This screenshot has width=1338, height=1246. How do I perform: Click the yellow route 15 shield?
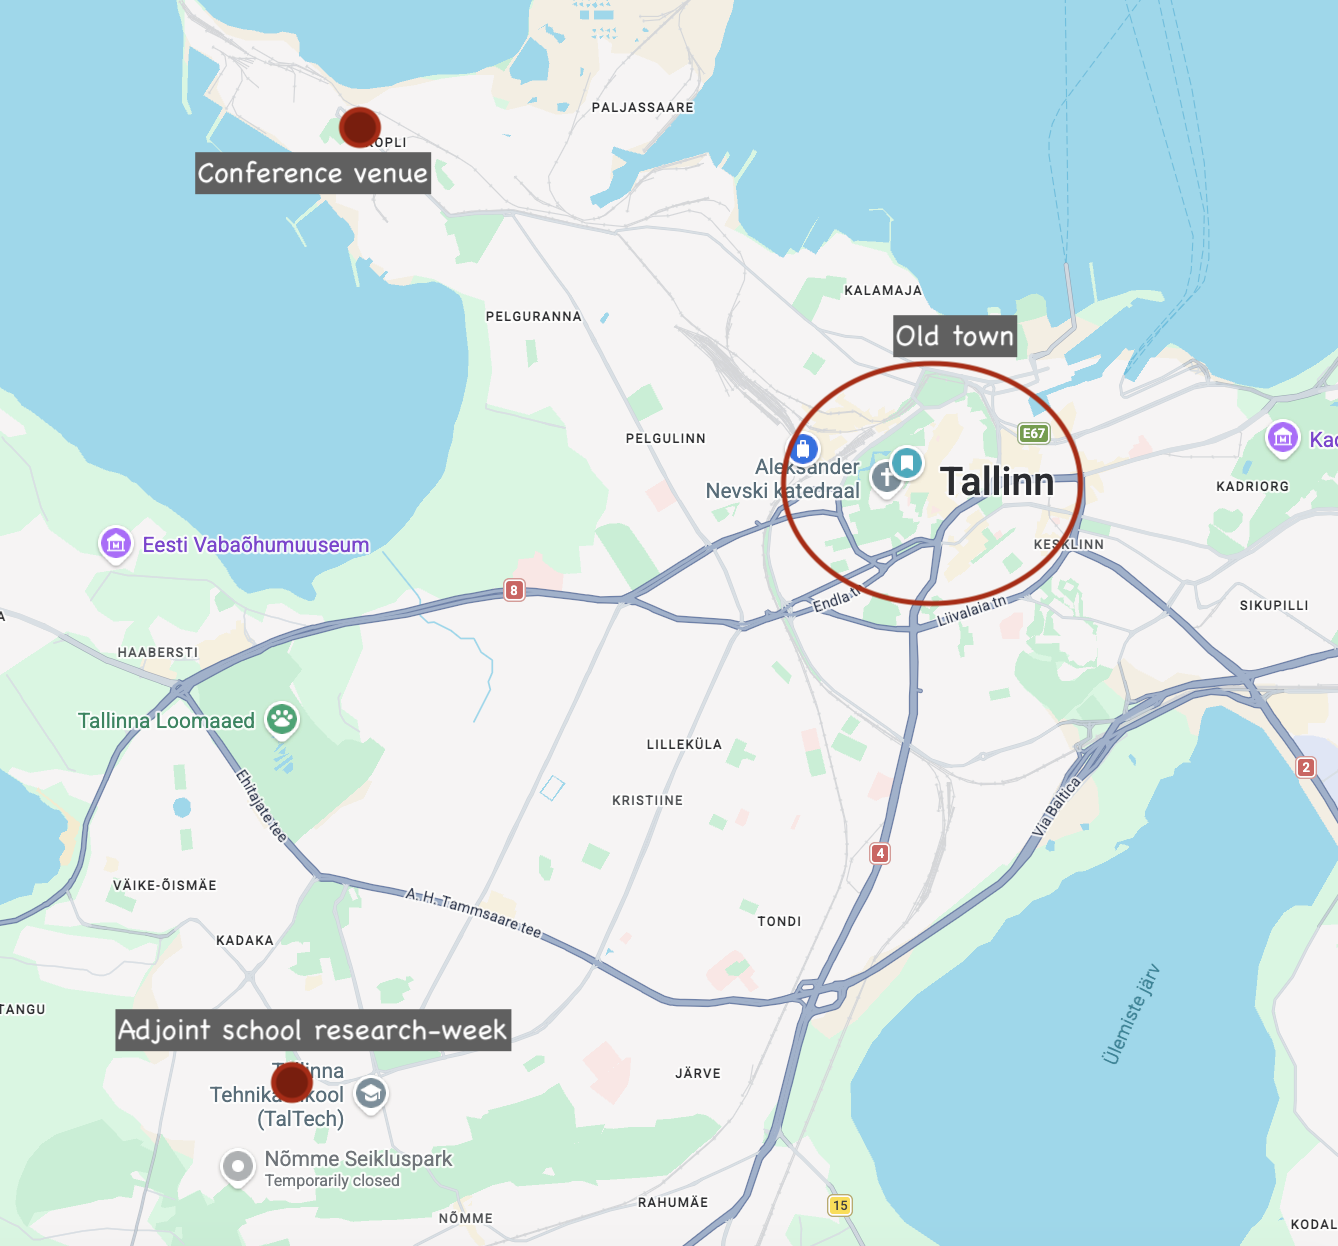click(x=840, y=1205)
